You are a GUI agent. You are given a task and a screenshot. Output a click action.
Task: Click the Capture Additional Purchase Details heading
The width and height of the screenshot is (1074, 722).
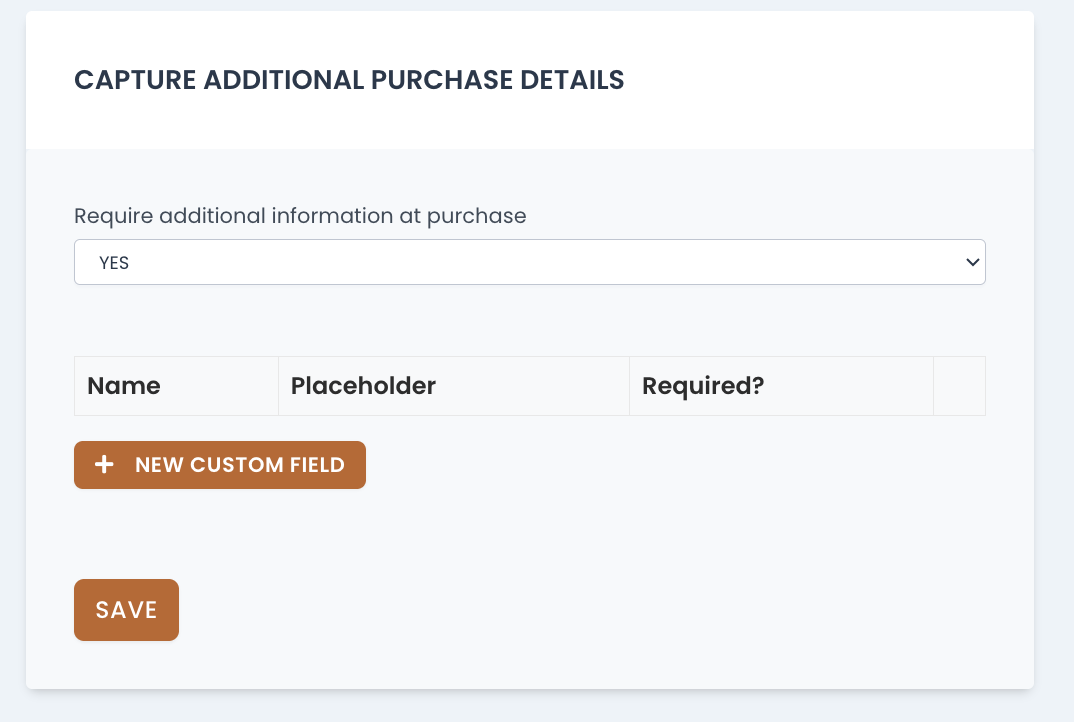click(x=349, y=80)
